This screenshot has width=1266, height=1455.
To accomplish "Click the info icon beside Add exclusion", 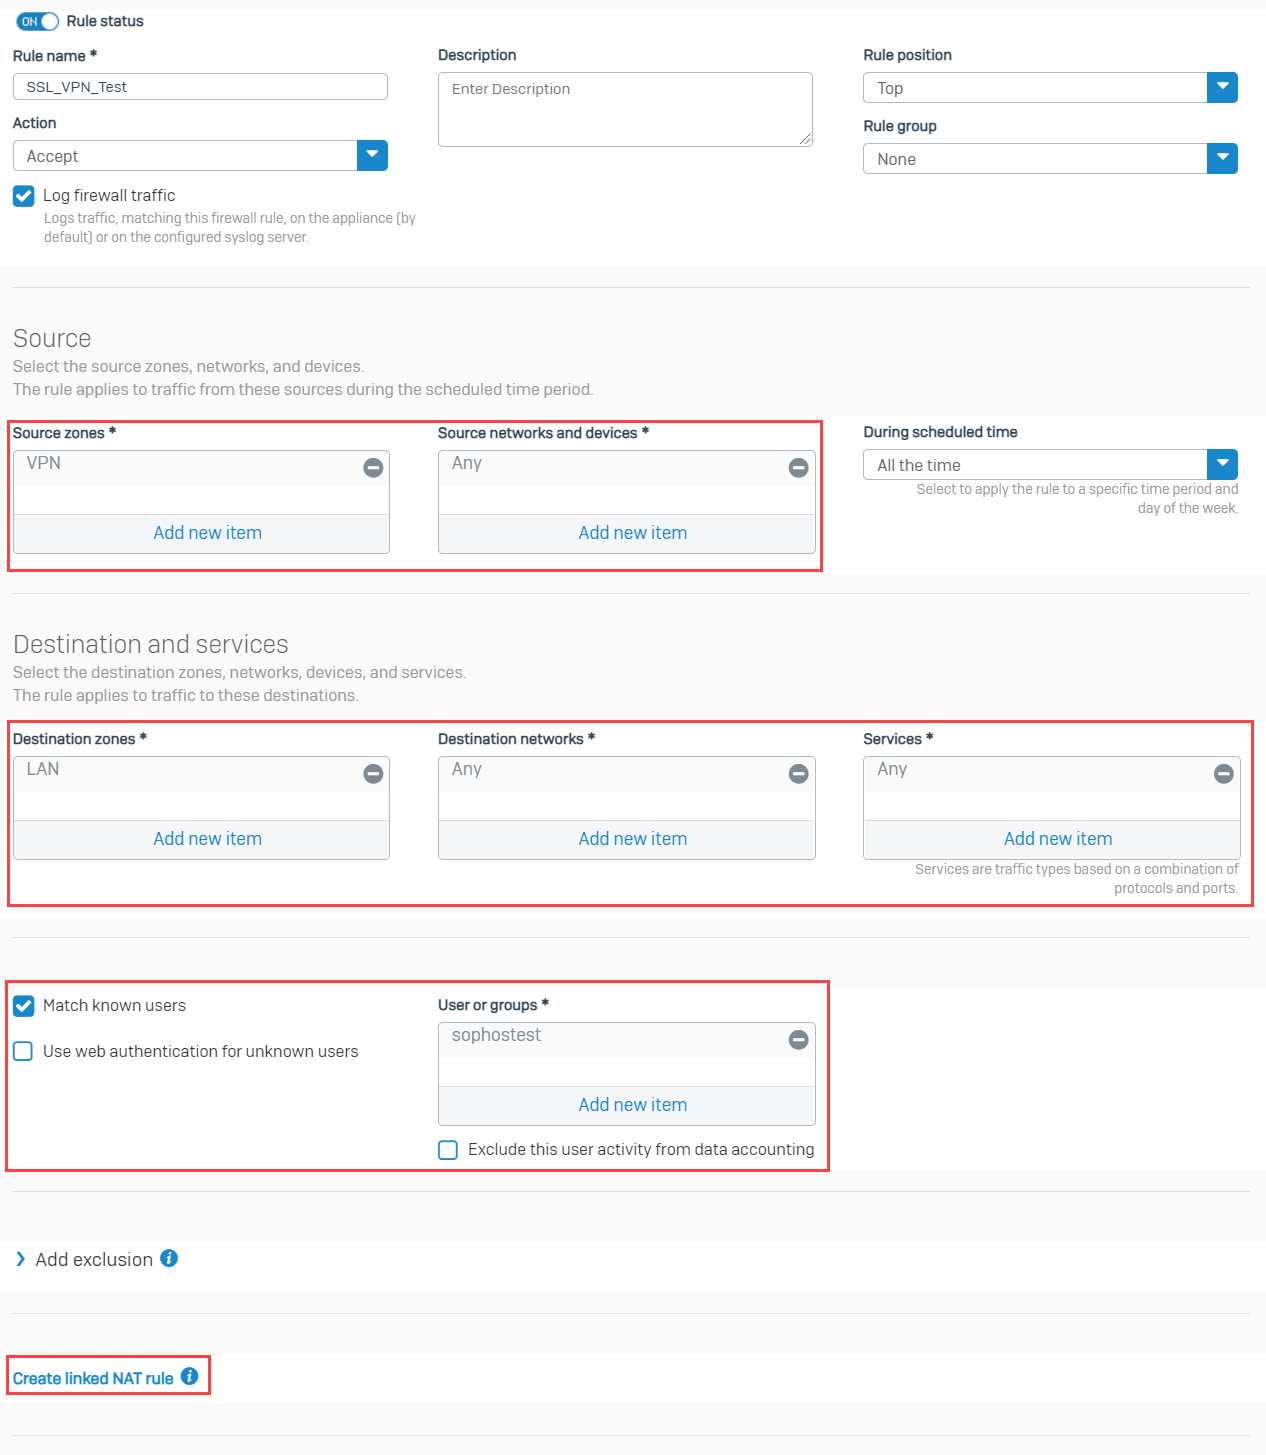I will click(170, 1258).
